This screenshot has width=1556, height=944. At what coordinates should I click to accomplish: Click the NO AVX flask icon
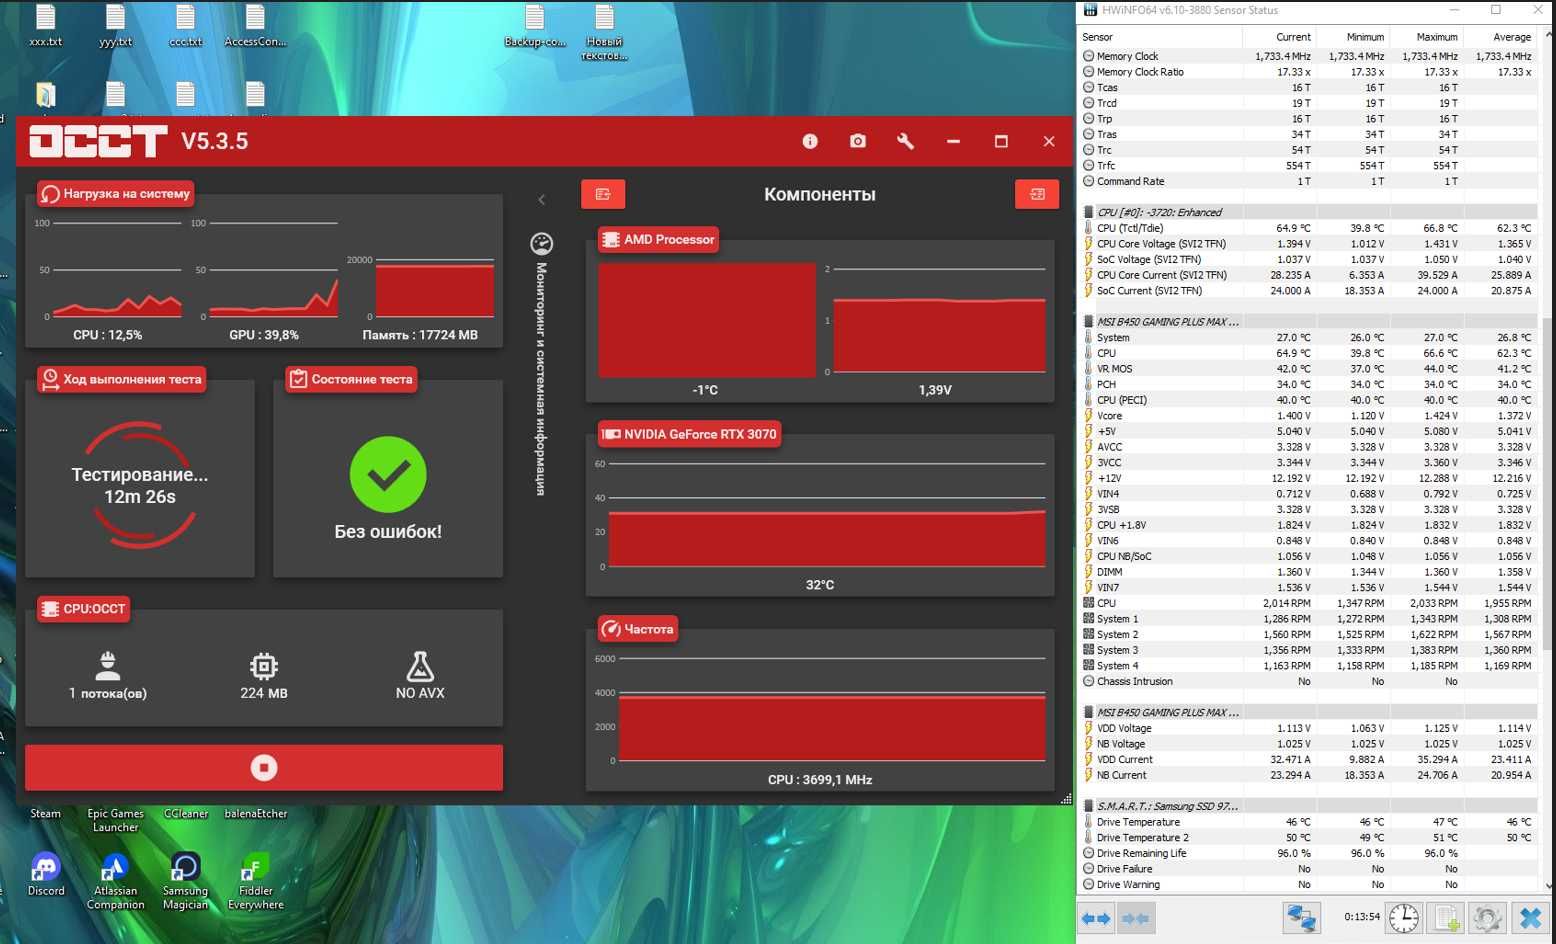point(420,666)
